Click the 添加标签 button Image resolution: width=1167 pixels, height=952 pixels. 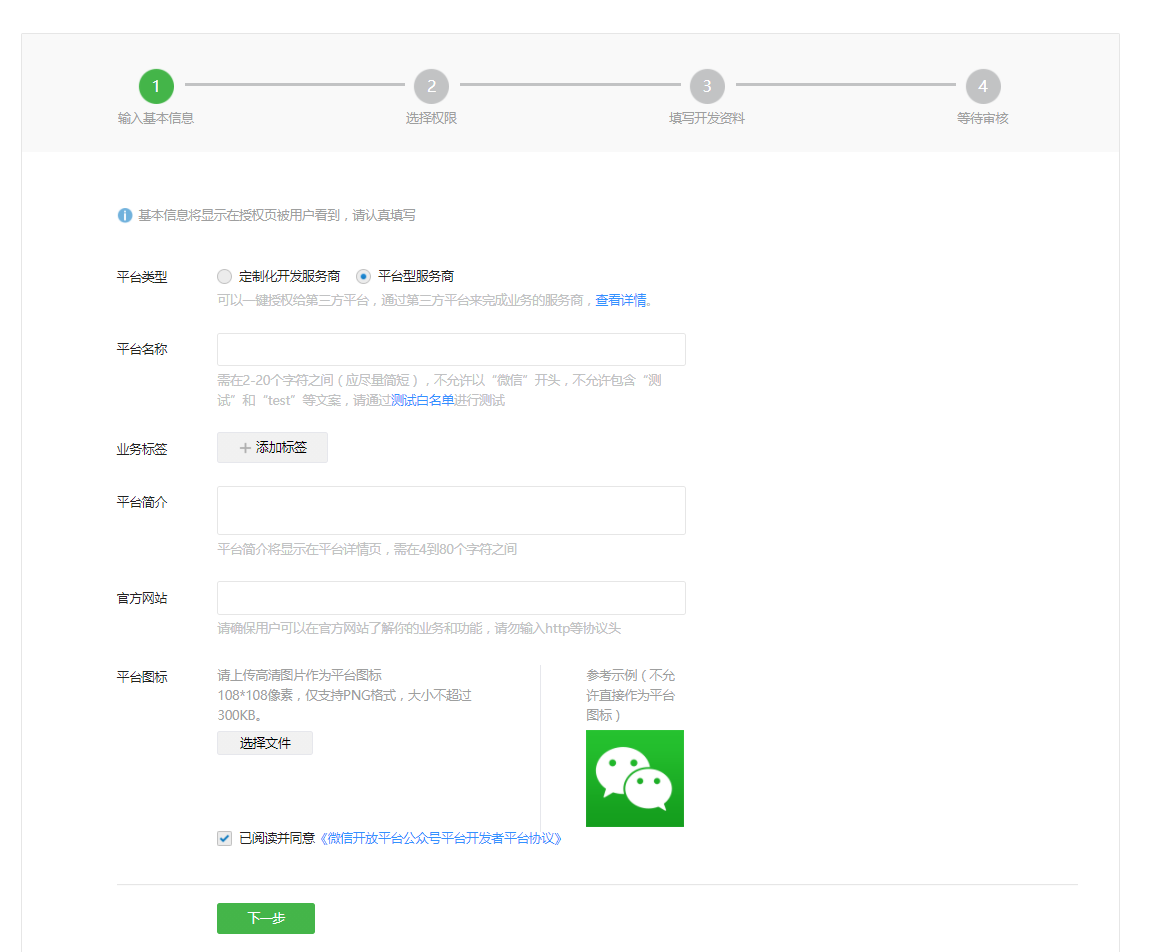(272, 447)
